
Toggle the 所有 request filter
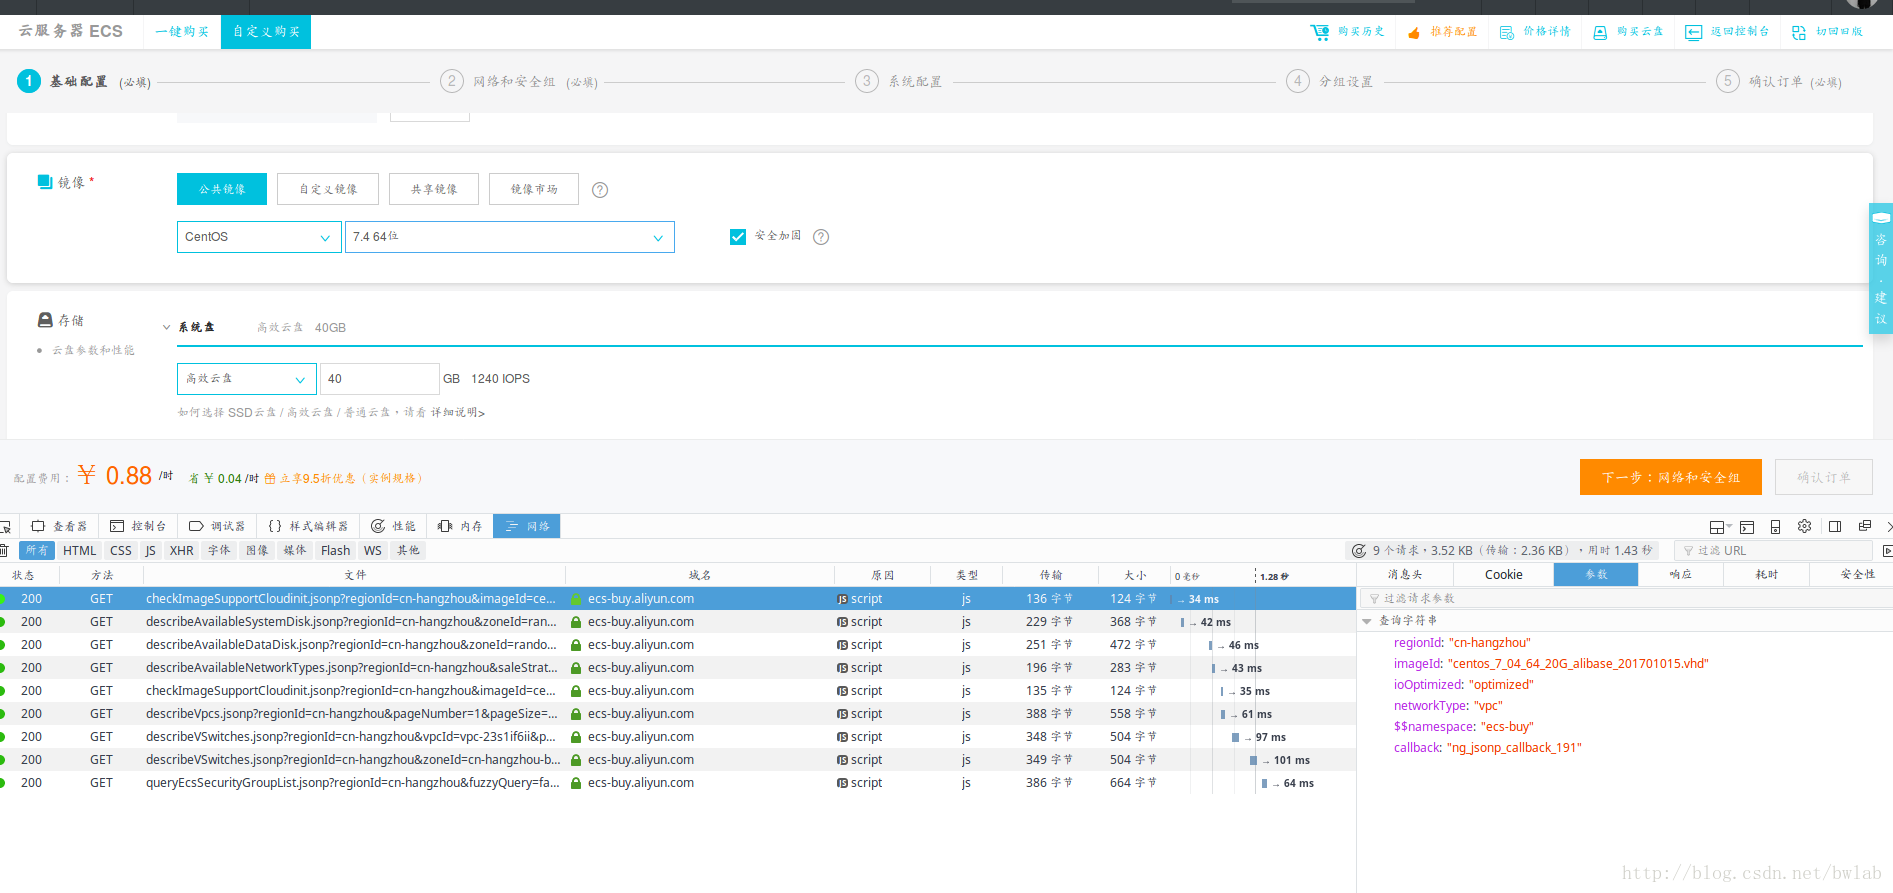click(x=37, y=551)
